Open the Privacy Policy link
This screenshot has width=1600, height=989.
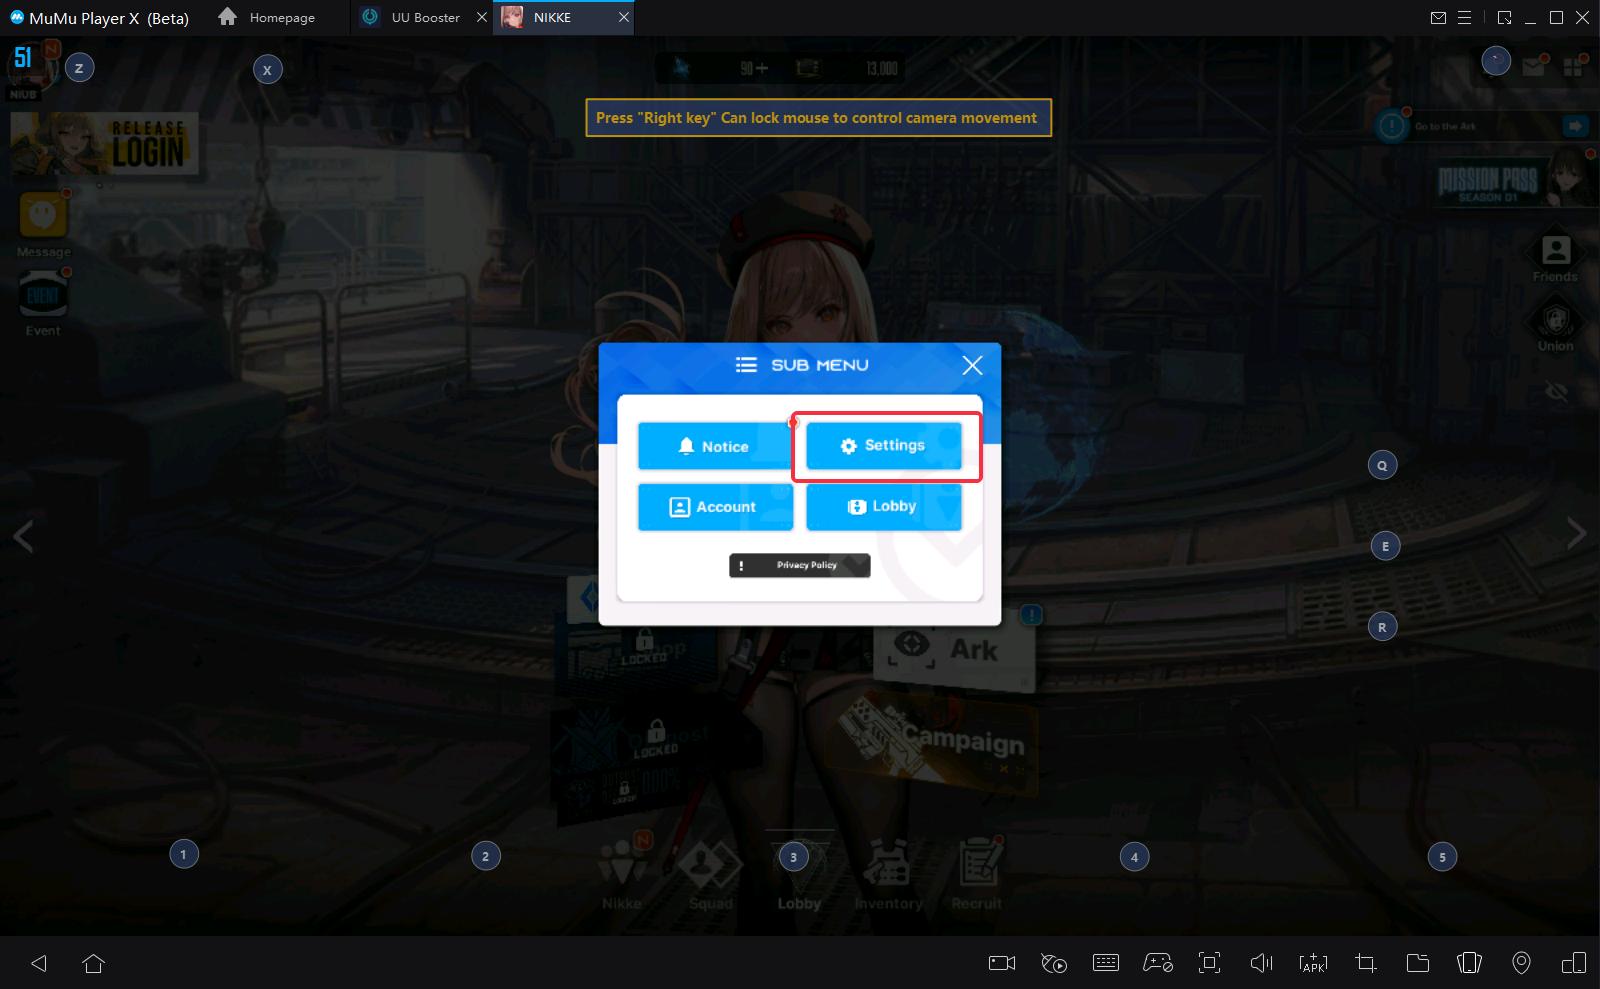[799, 565]
